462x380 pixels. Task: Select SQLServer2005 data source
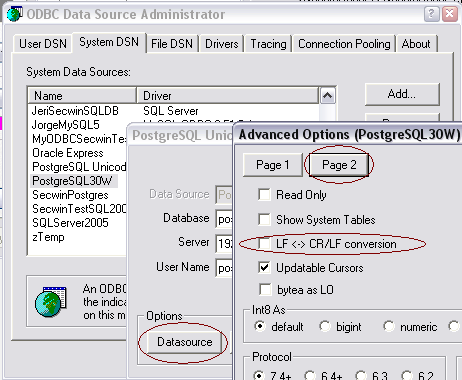(70, 223)
